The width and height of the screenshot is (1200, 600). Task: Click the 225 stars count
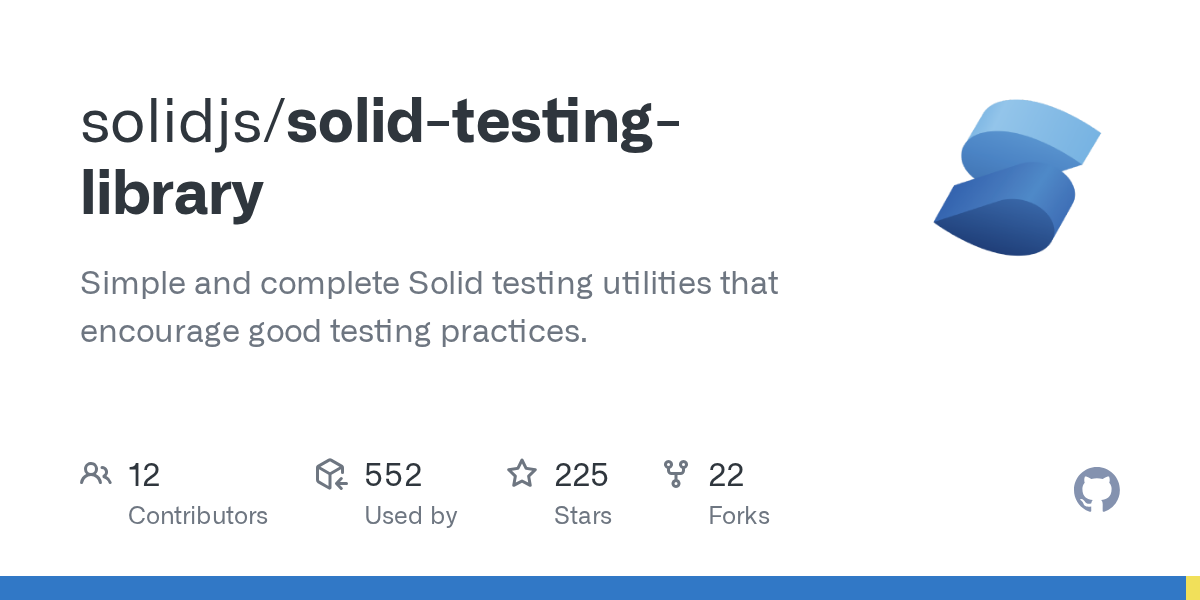coord(581,475)
